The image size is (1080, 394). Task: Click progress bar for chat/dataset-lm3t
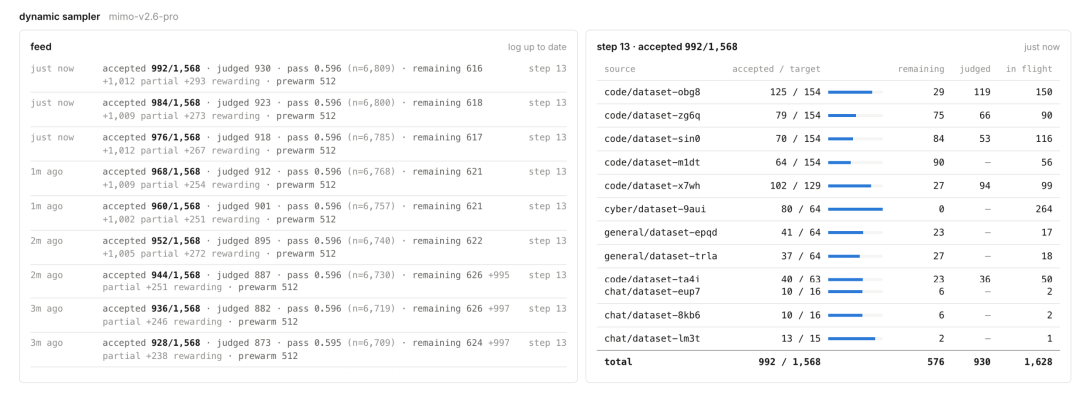[855, 338]
